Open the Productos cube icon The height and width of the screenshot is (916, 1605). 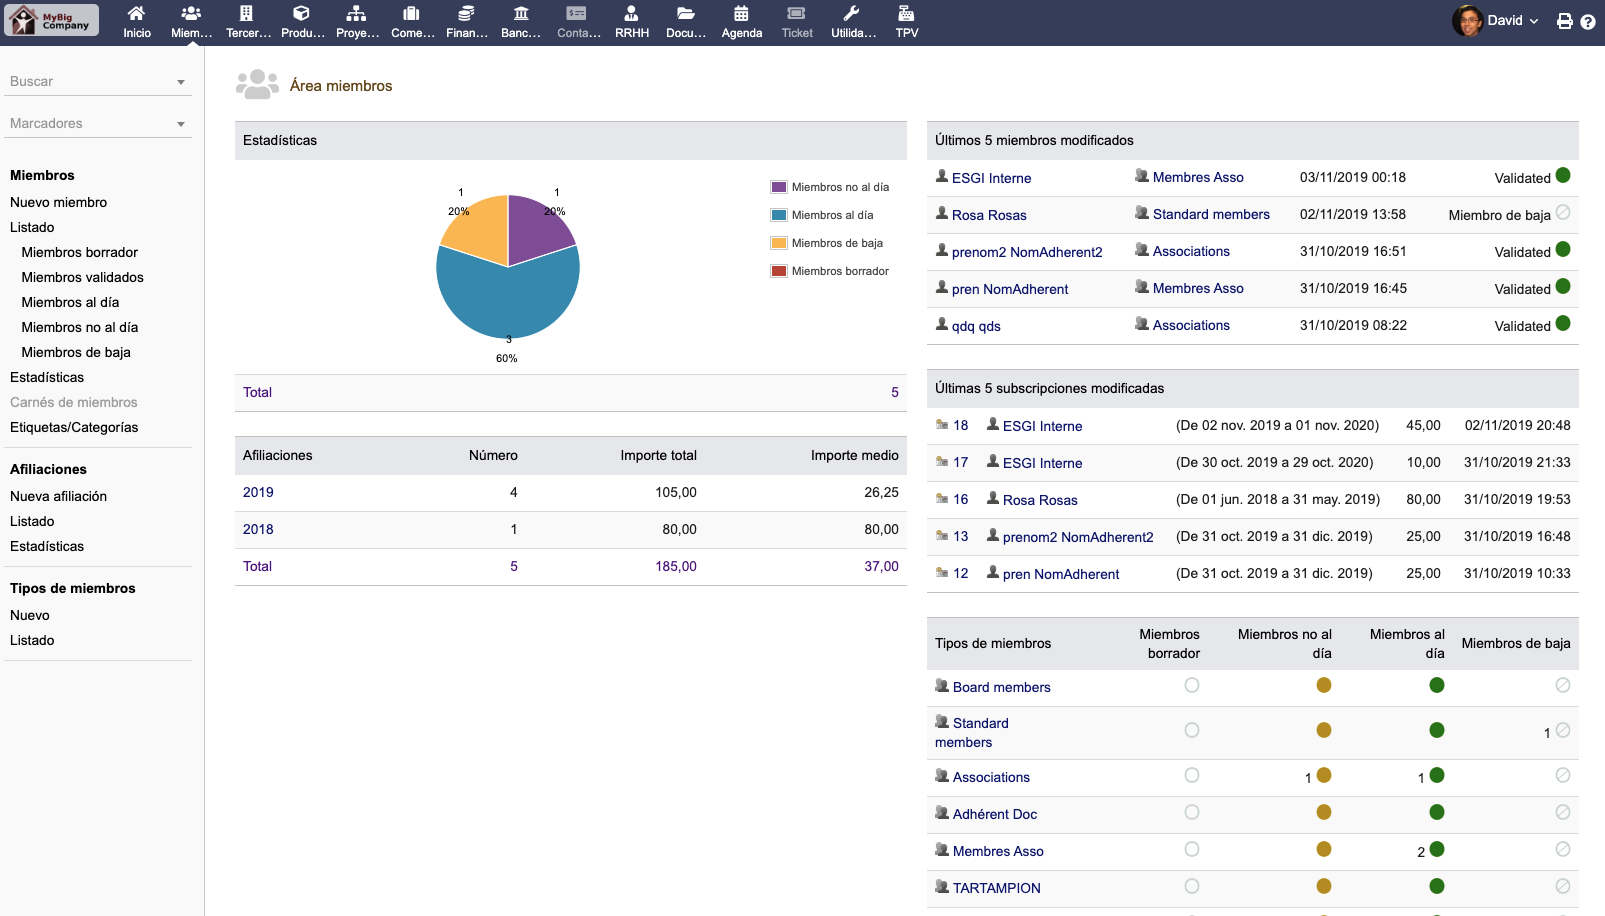301,13
